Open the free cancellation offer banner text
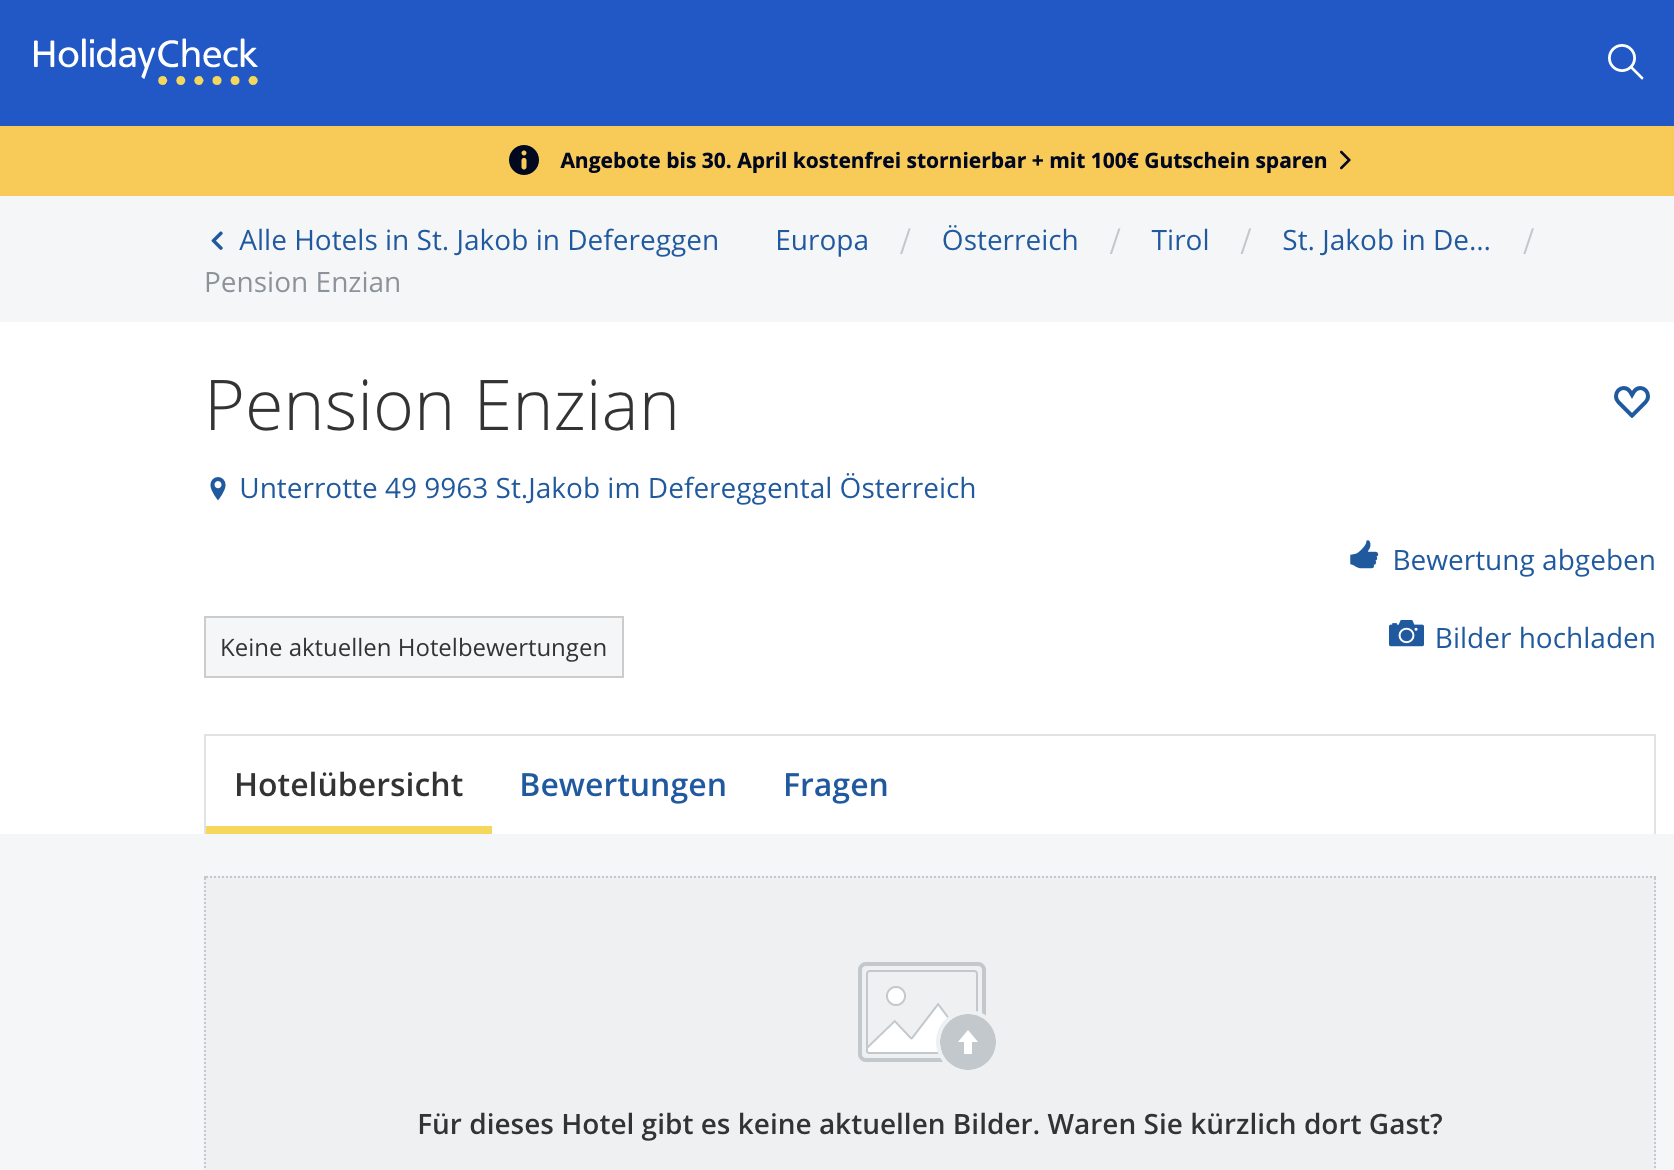Viewport: 1674px width, 1170px height. [x=943, y=160]
